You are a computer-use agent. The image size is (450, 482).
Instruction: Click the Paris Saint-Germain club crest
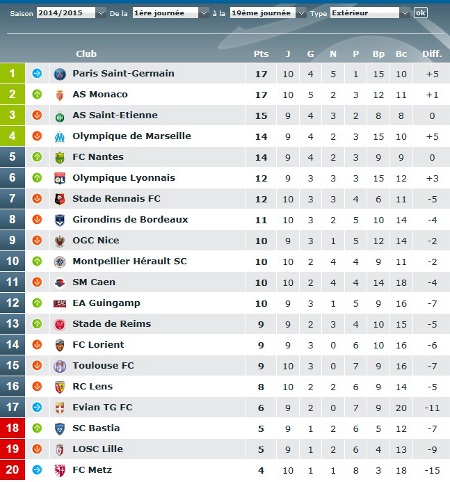(x=60, y=74)
